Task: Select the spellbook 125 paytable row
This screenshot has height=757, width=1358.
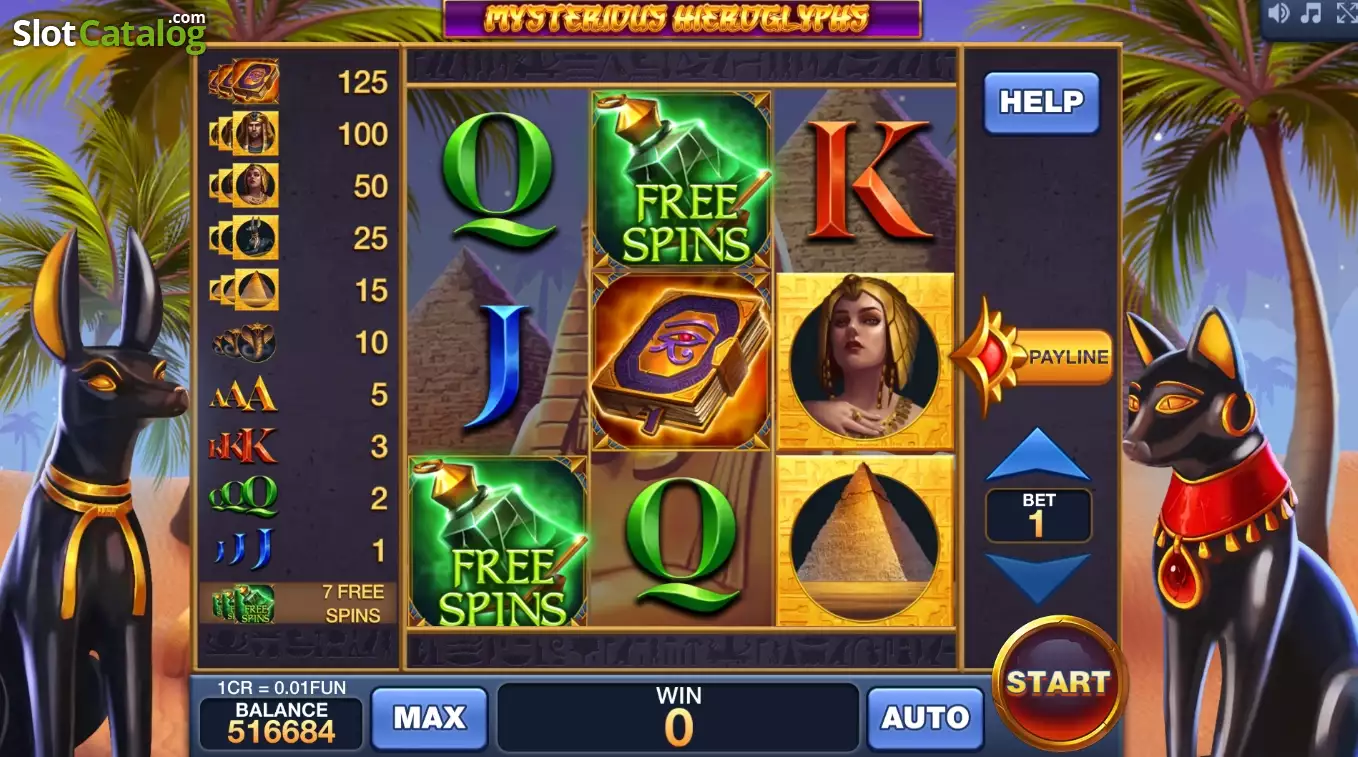Action: point(299,81)
